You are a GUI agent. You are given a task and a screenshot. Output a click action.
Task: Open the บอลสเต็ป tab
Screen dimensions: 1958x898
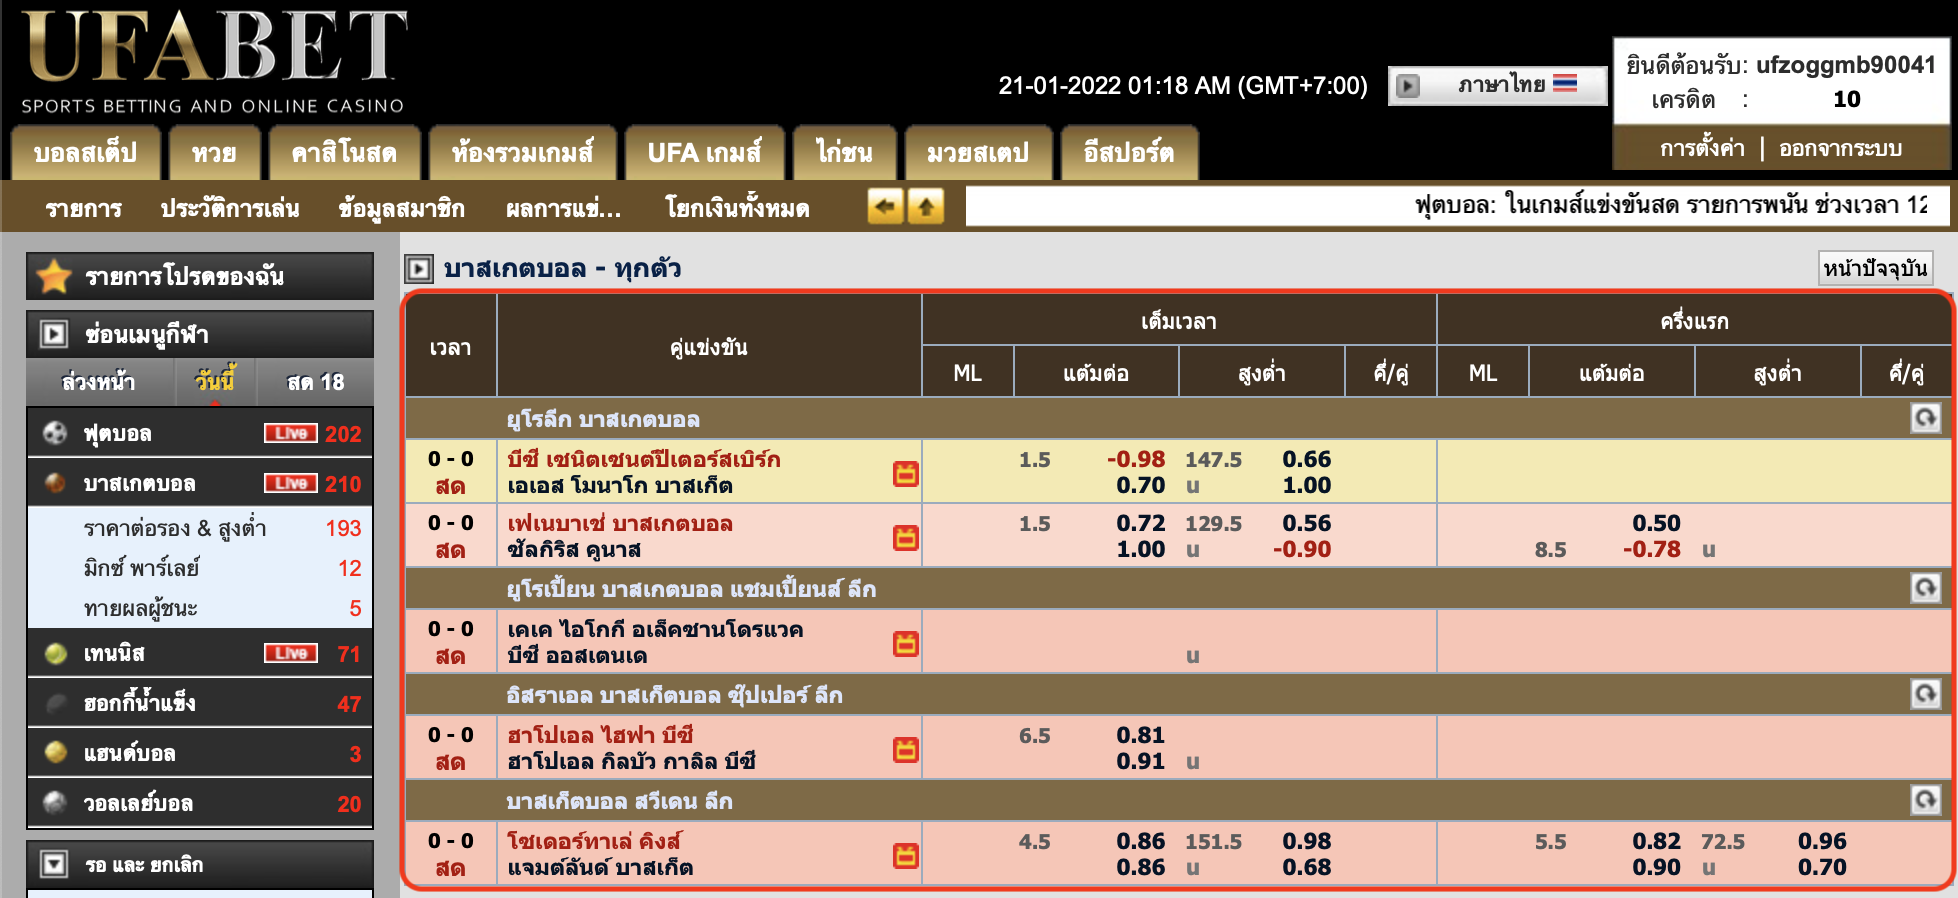click(x=85, y=153)
